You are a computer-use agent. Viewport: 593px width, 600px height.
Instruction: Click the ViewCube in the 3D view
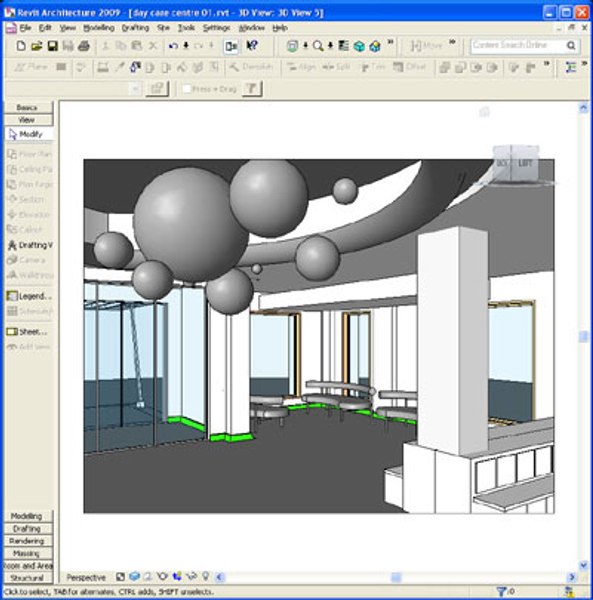pyautogui.click(x=516, y=165)
